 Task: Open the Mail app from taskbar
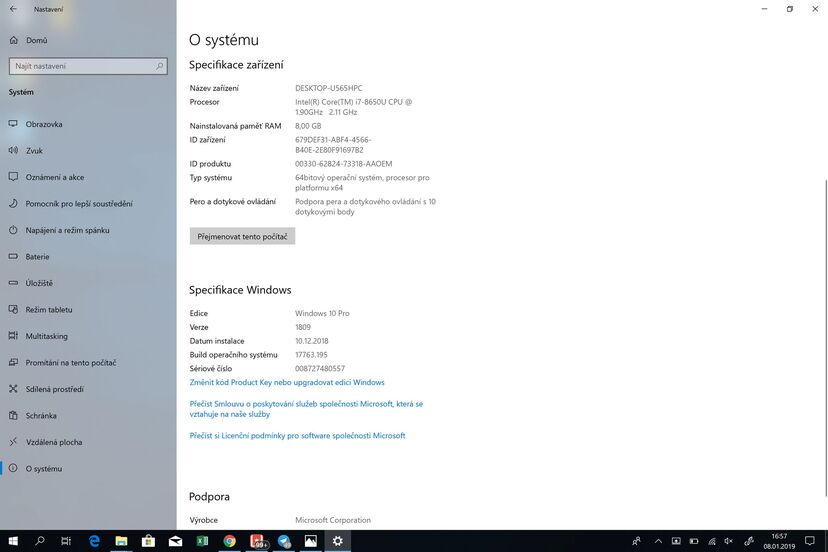[175, 541]
